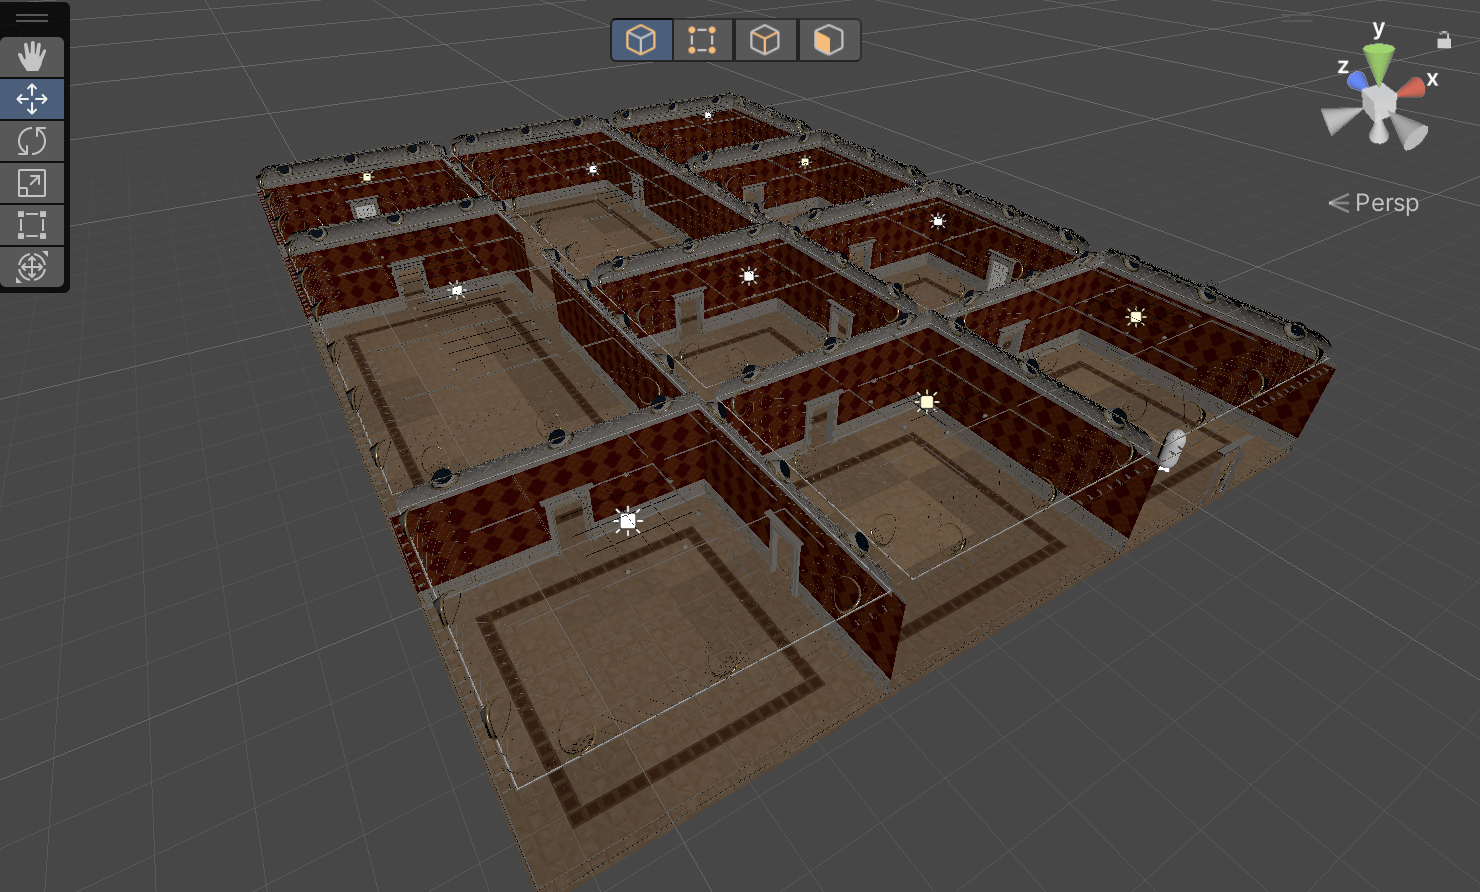Click the blue Z axis cone
This screenshot has width=1480, height=892.
(1357, 80)
